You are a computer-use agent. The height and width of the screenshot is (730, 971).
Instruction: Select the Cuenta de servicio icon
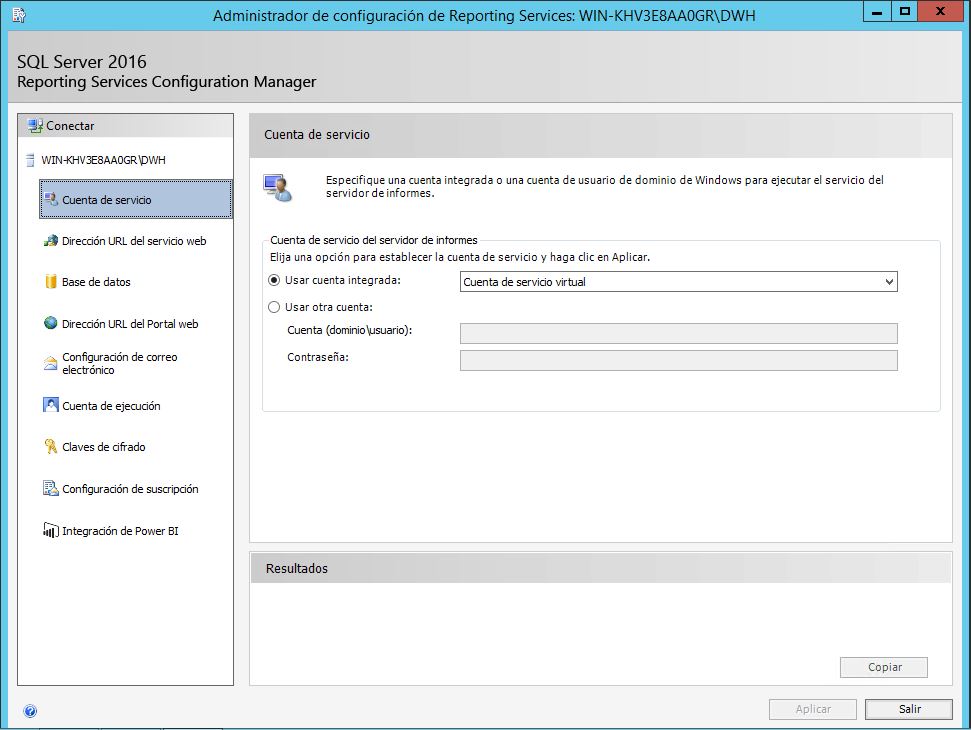coord(52,199)
